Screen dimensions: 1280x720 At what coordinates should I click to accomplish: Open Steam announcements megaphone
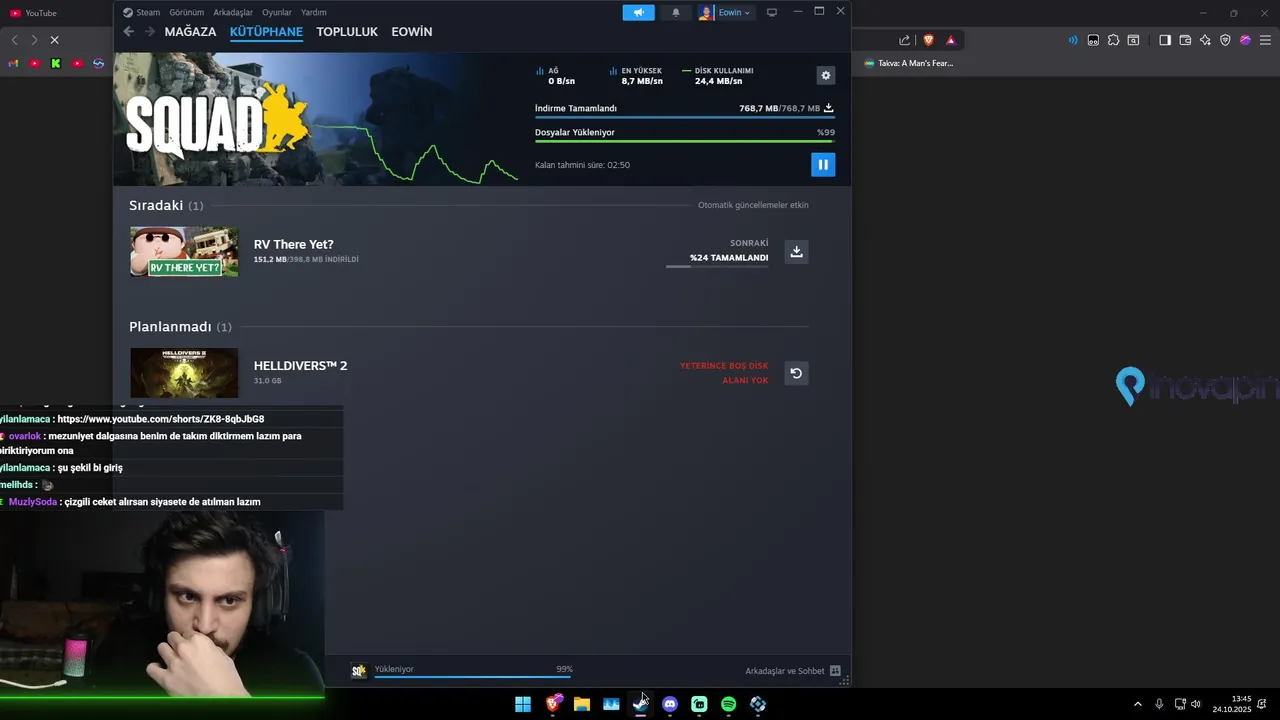638,12
